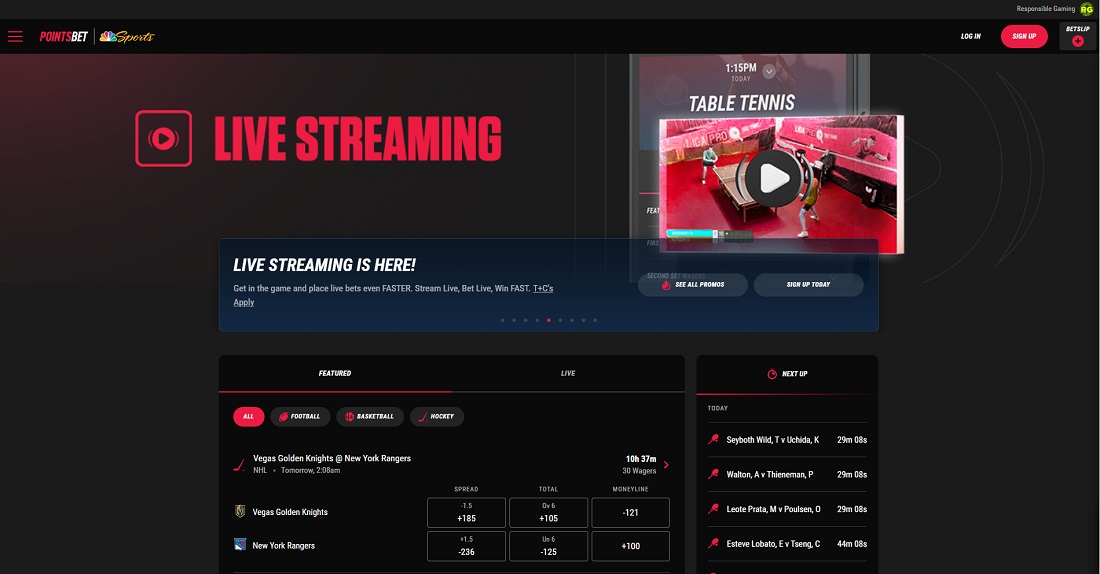Click the Next Up clock icon
1100x574 pixels.
[772, 374]
